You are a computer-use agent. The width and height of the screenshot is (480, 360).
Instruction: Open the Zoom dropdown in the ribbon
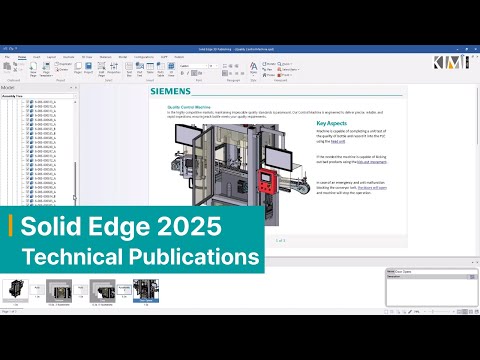pos(285,64)
